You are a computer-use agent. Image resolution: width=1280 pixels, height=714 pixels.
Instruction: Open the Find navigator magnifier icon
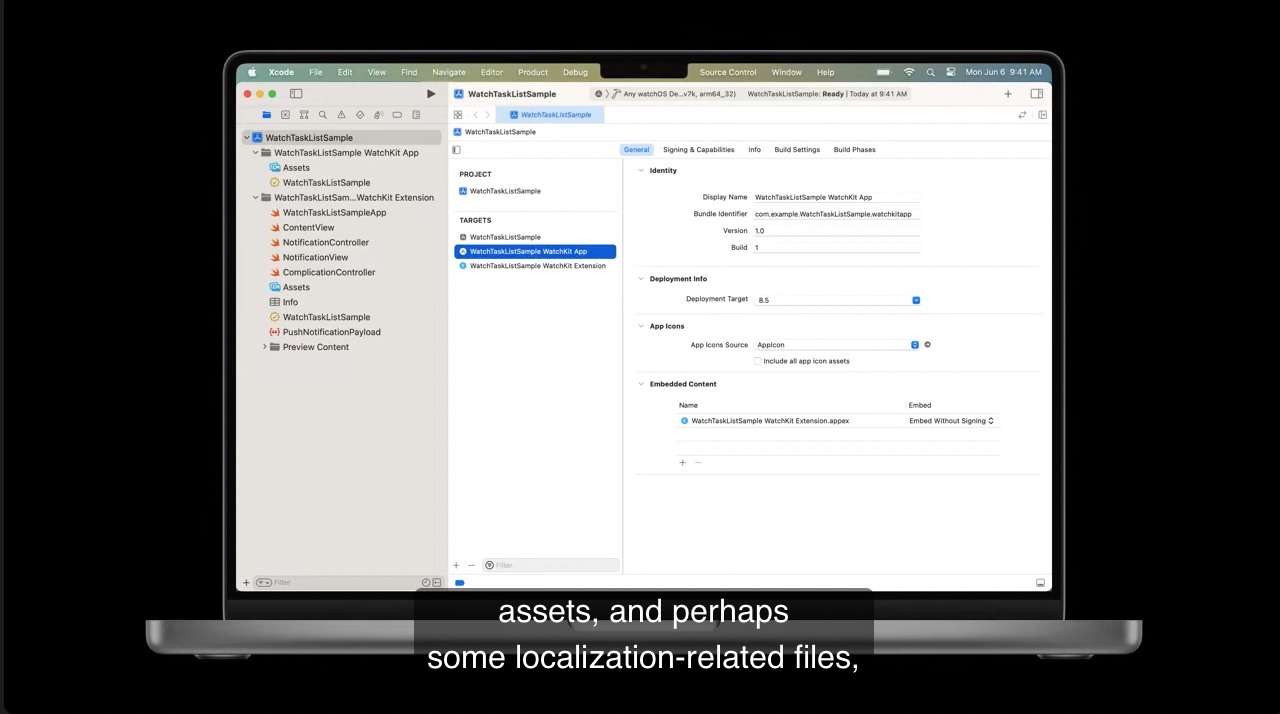coord(322,115)
